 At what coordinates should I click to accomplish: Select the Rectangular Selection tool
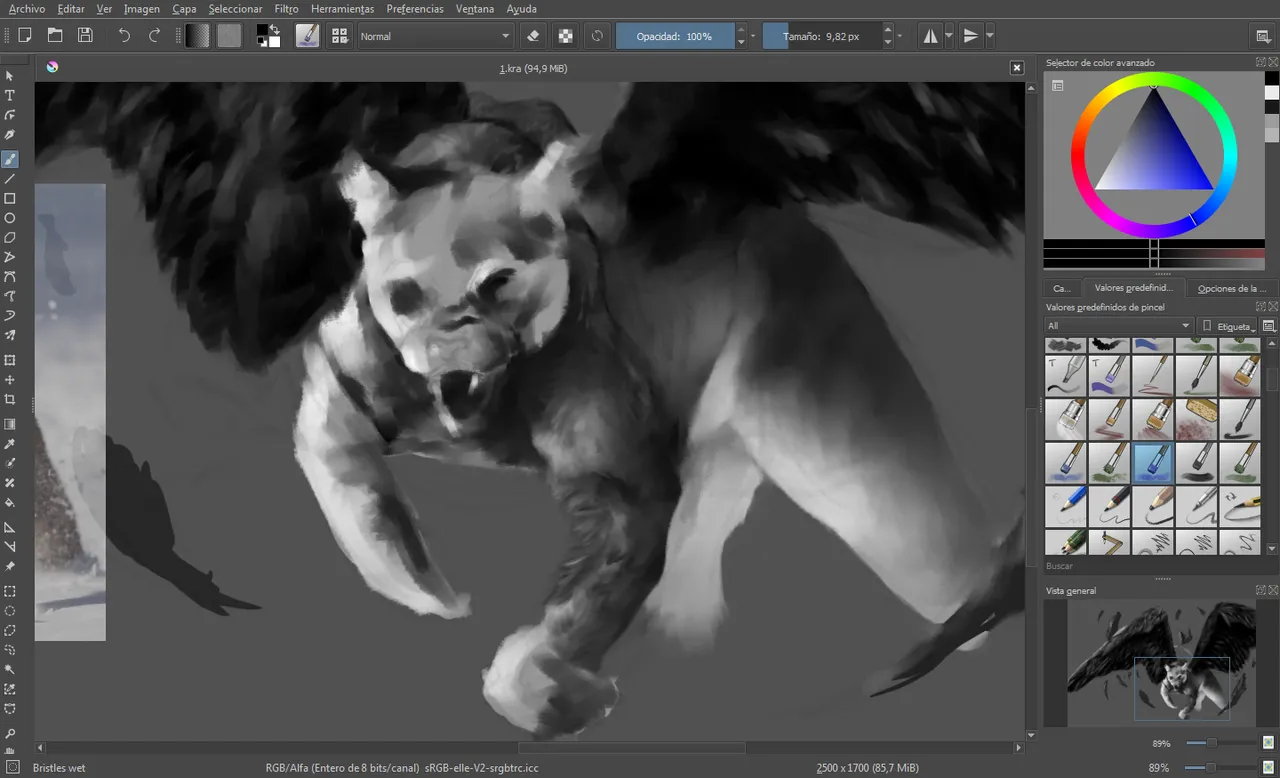[x=10, y=591]
